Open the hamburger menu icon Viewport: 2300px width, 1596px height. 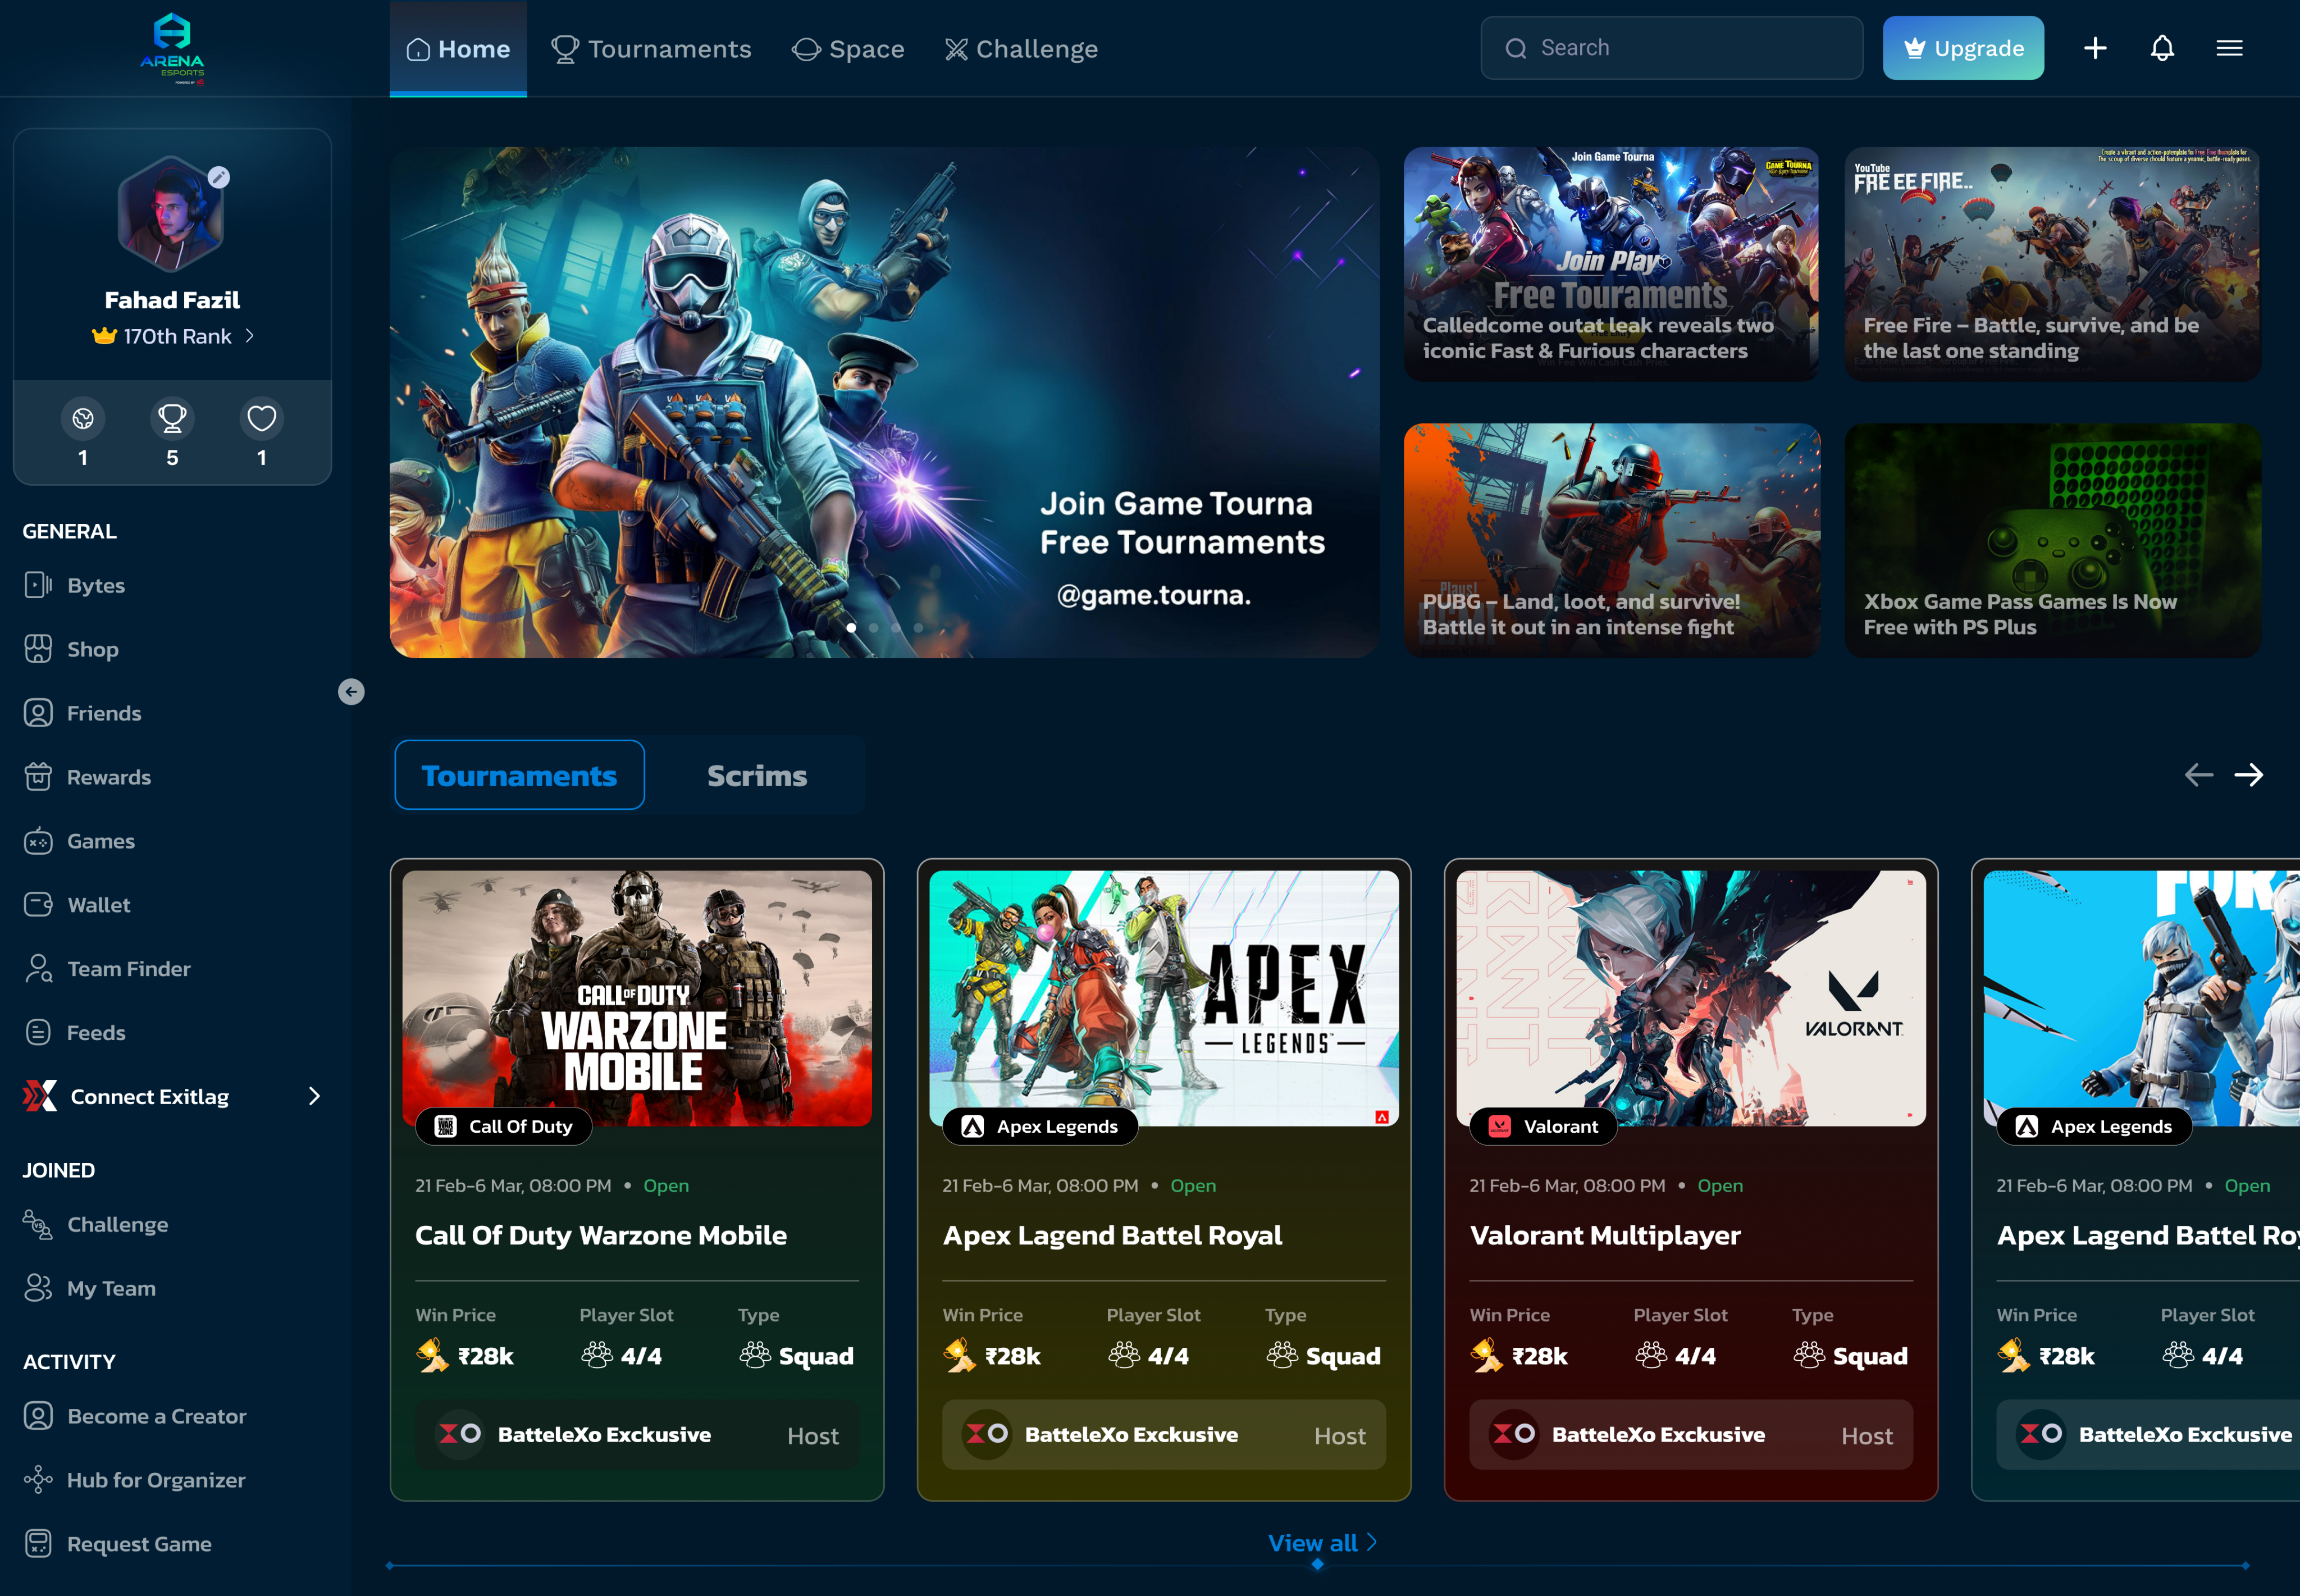[2229, 48]
